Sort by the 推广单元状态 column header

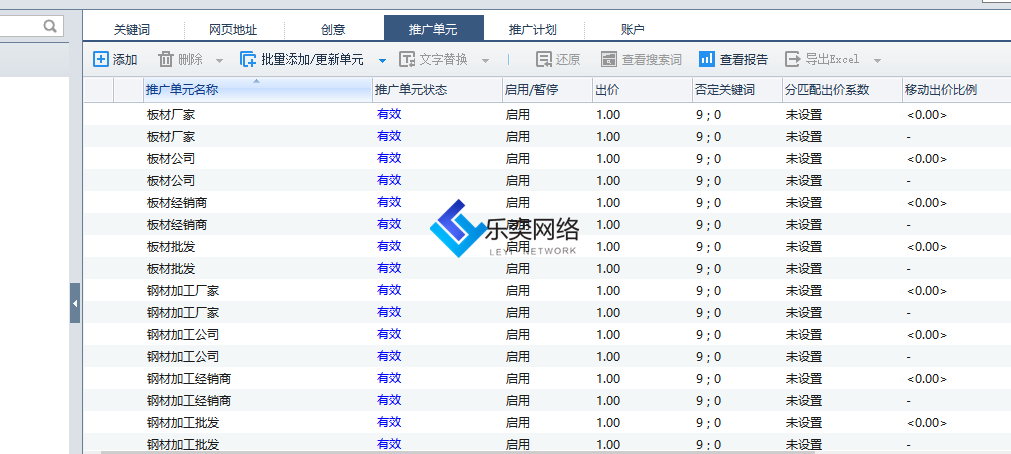point(437,90)
